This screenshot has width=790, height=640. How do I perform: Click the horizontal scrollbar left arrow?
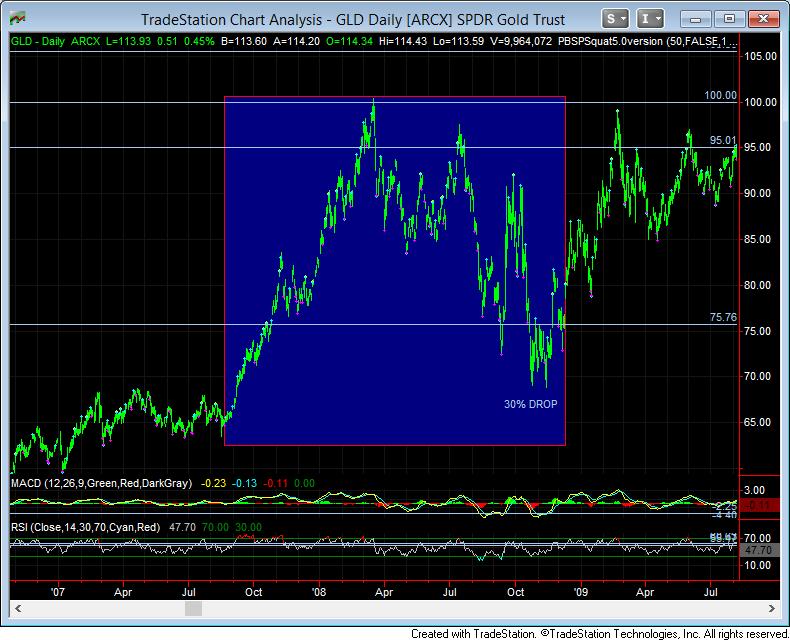pos(18,608)
